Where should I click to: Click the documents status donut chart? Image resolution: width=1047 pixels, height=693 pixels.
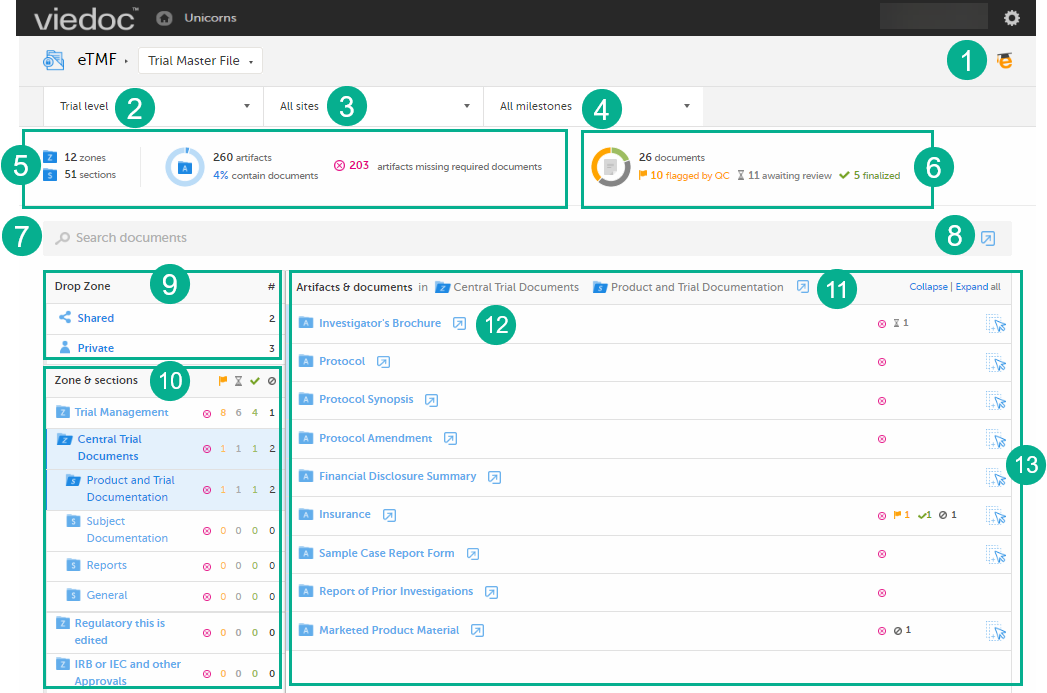point(610,166)
